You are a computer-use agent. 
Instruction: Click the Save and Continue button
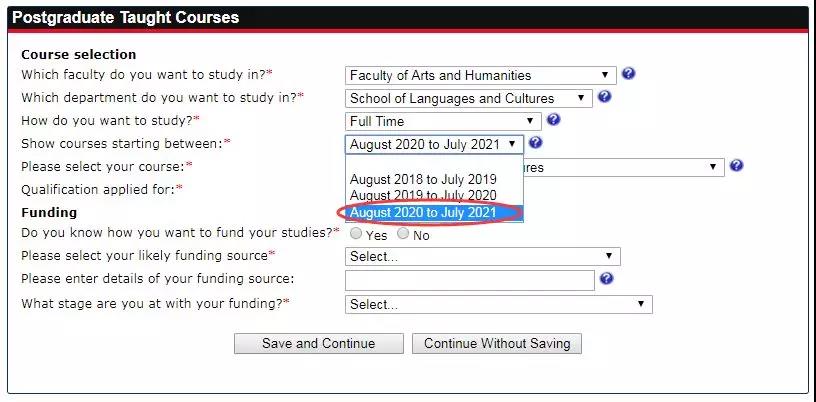click(318, 343)
